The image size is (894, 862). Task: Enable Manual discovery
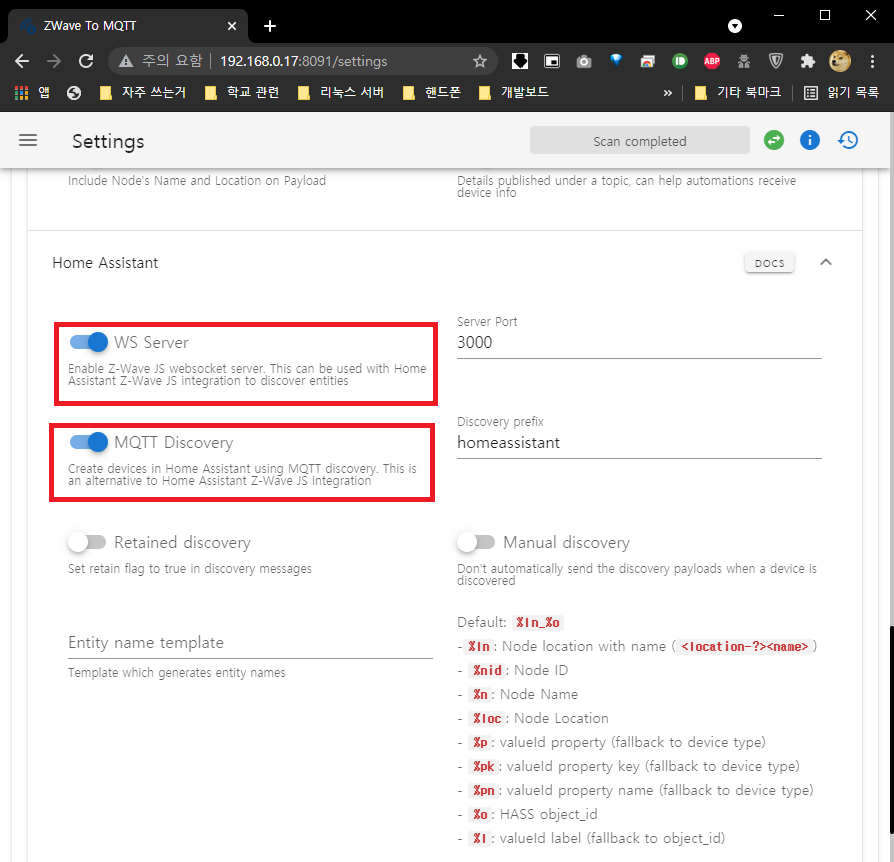[476, 542]
